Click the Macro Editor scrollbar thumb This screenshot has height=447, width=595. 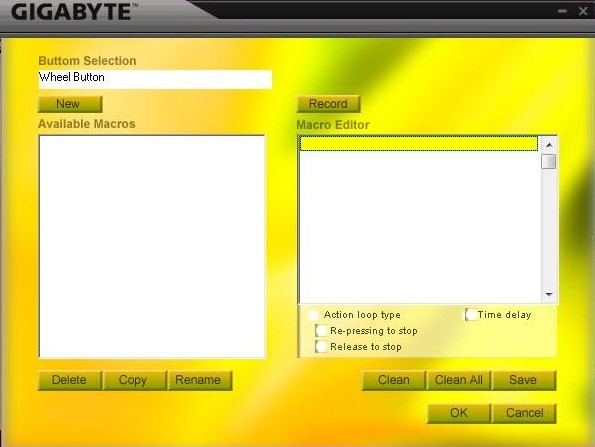tap(549, 162)
